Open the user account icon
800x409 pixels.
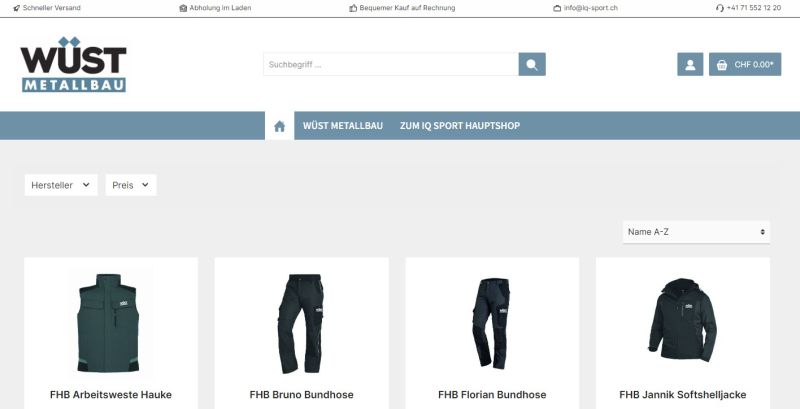tap(690, 64)
